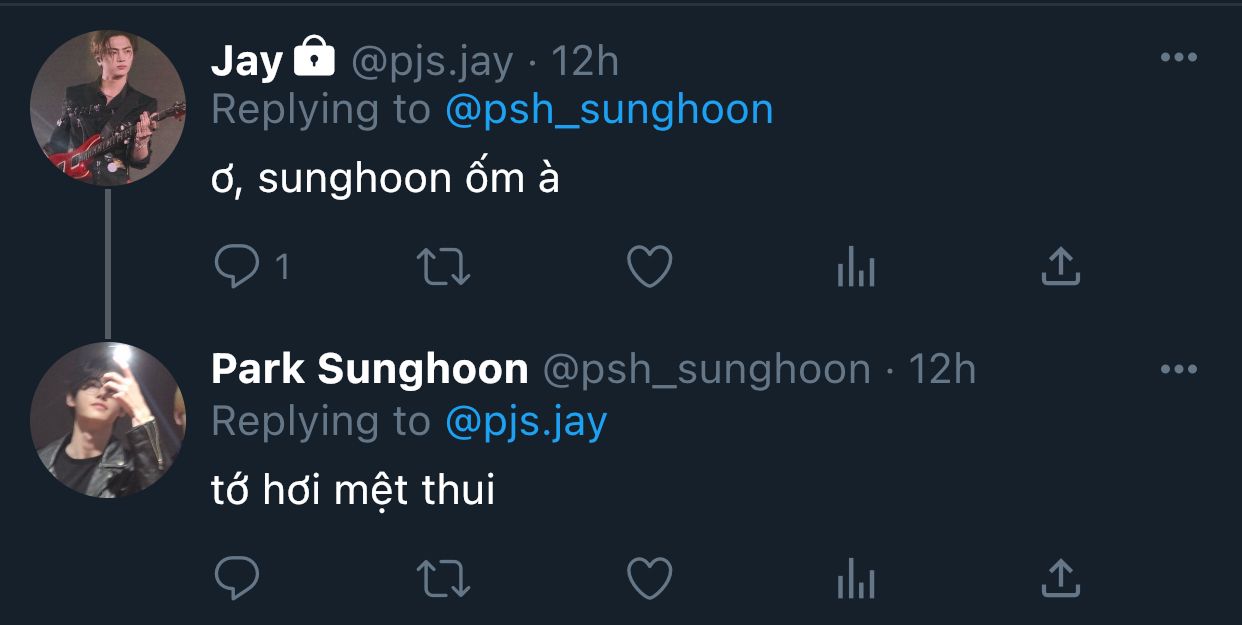The width and height of the screenshot is (1242, 625).
Task: Like Jay's tweet with the heart icon
Action: pos(649,267)
